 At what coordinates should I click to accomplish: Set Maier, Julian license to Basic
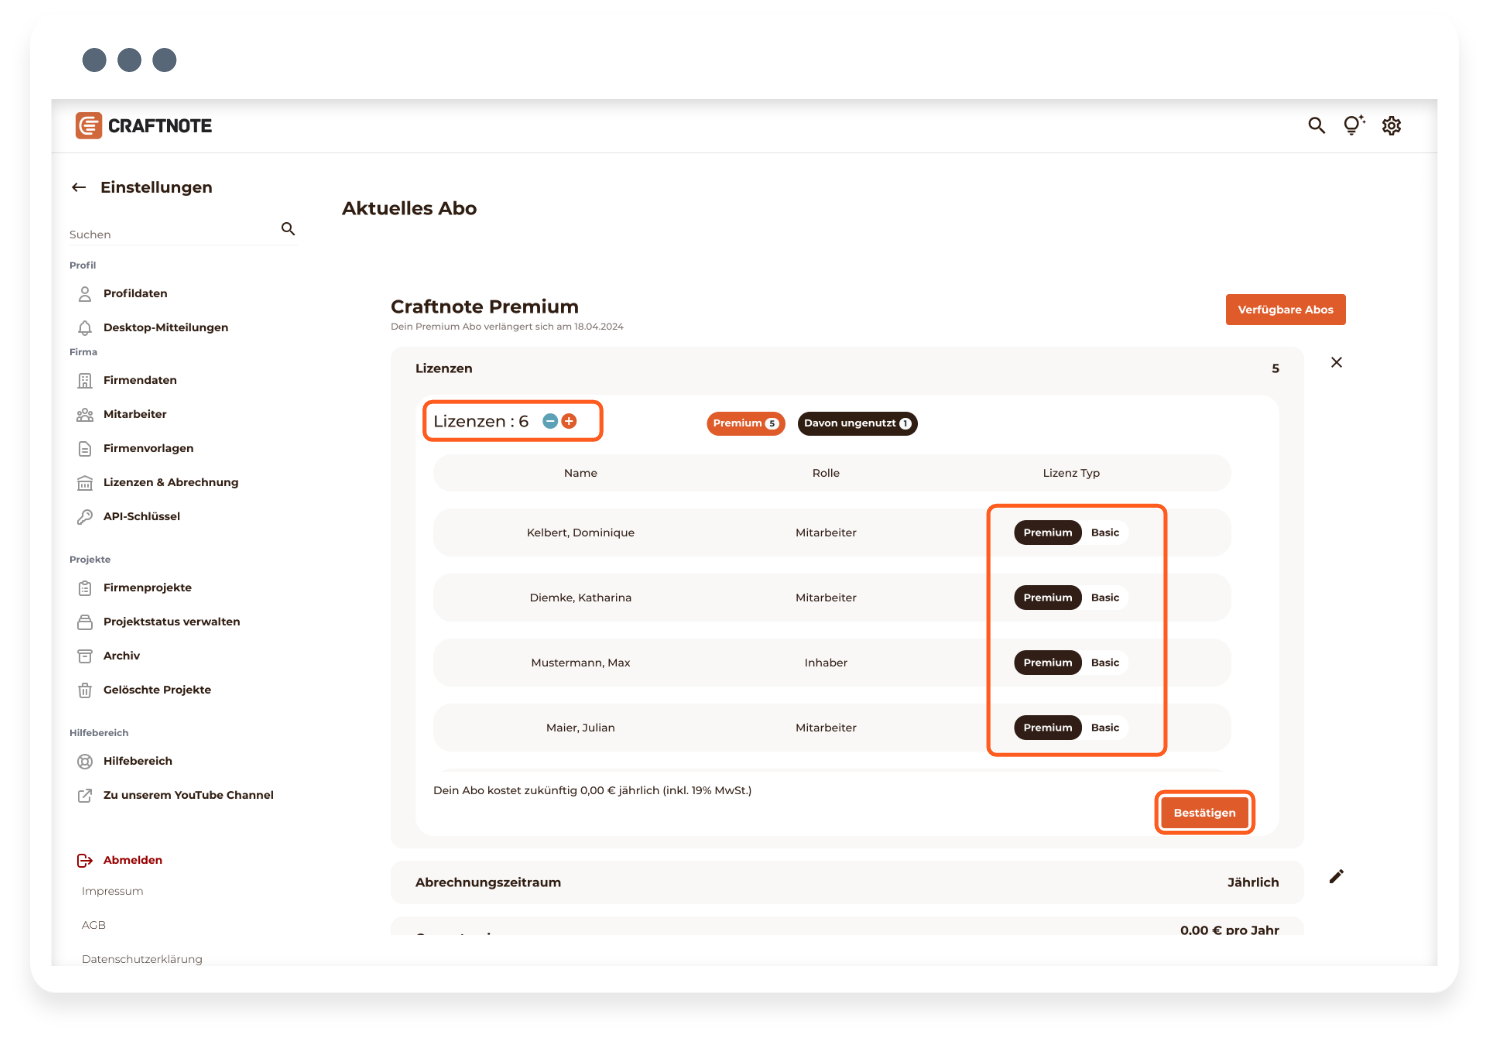point(1104,727)
